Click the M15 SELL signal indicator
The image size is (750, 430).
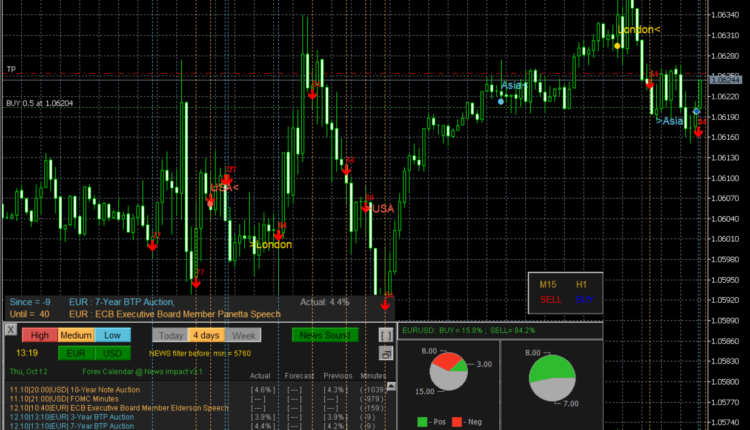pos(550,299)
